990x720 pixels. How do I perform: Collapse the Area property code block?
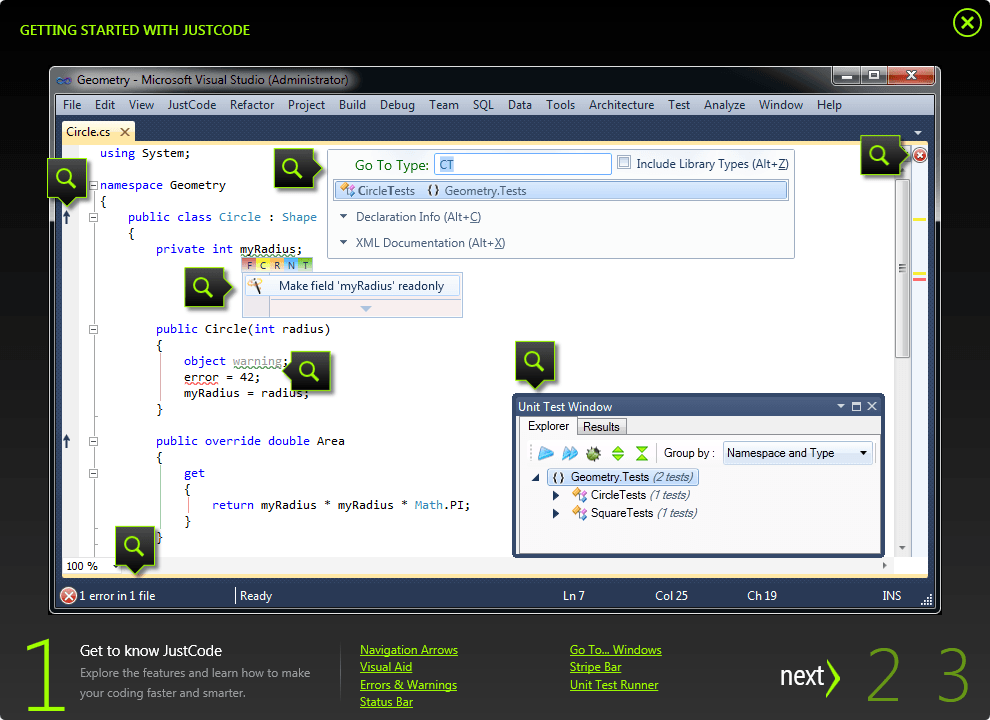pyautogui.click(x=93, y=441)
